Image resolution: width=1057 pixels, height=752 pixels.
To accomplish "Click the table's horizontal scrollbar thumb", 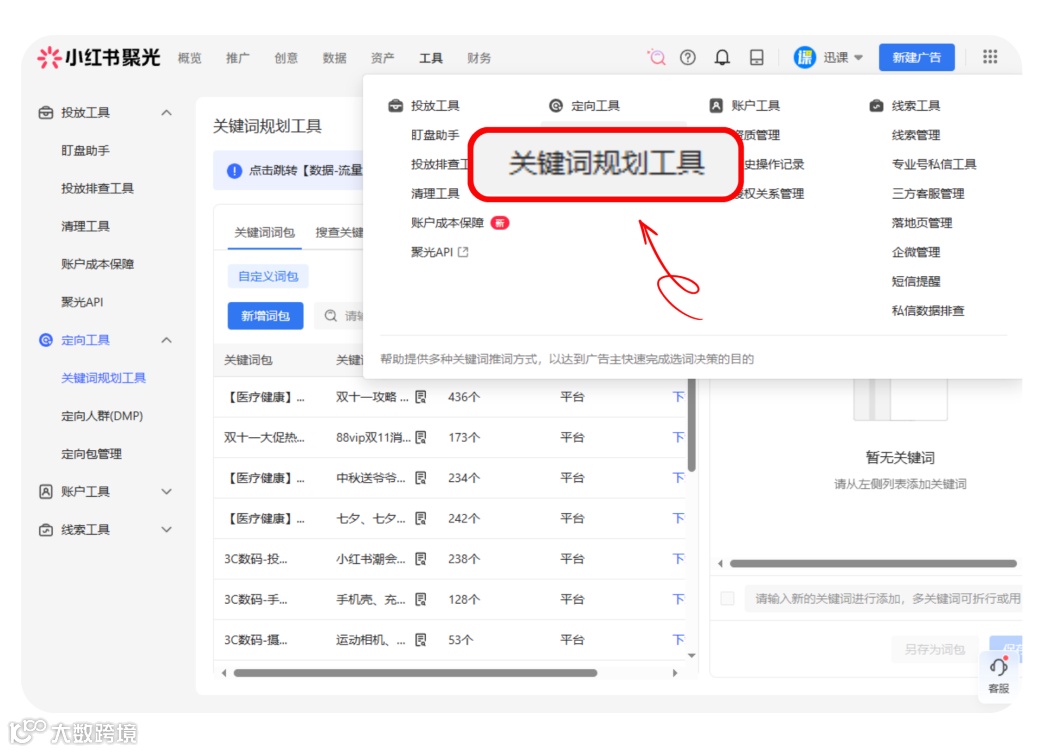I will [x=415, y=672].
